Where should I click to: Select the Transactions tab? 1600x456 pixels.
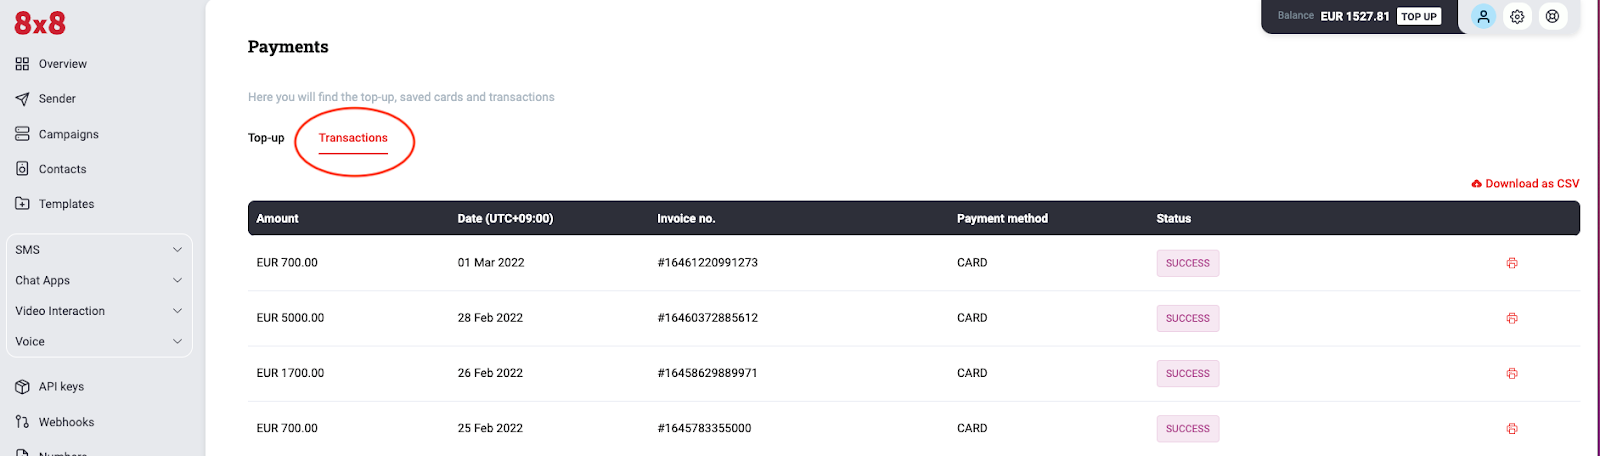pyautogui.click(x=353, y=138)
